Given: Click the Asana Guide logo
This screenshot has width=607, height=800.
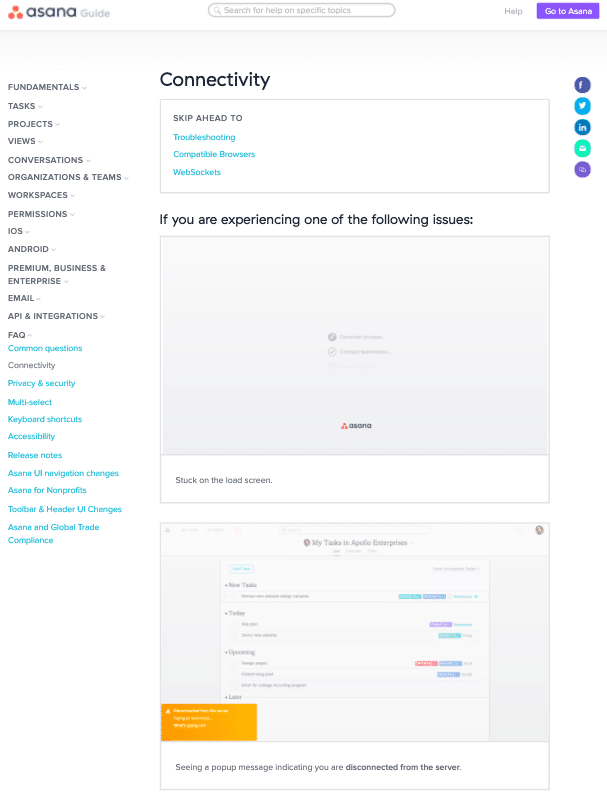Looking at the screenshot, I should point(60,12).
